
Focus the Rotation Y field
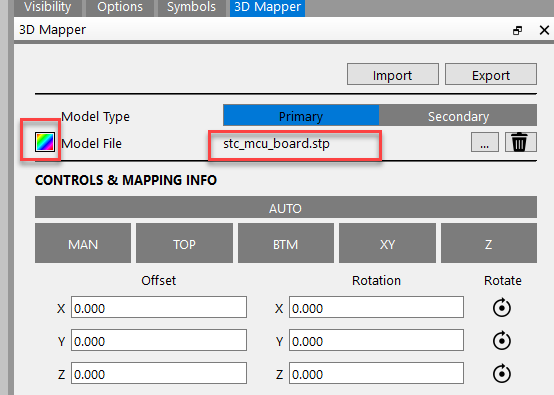[376, 340]
